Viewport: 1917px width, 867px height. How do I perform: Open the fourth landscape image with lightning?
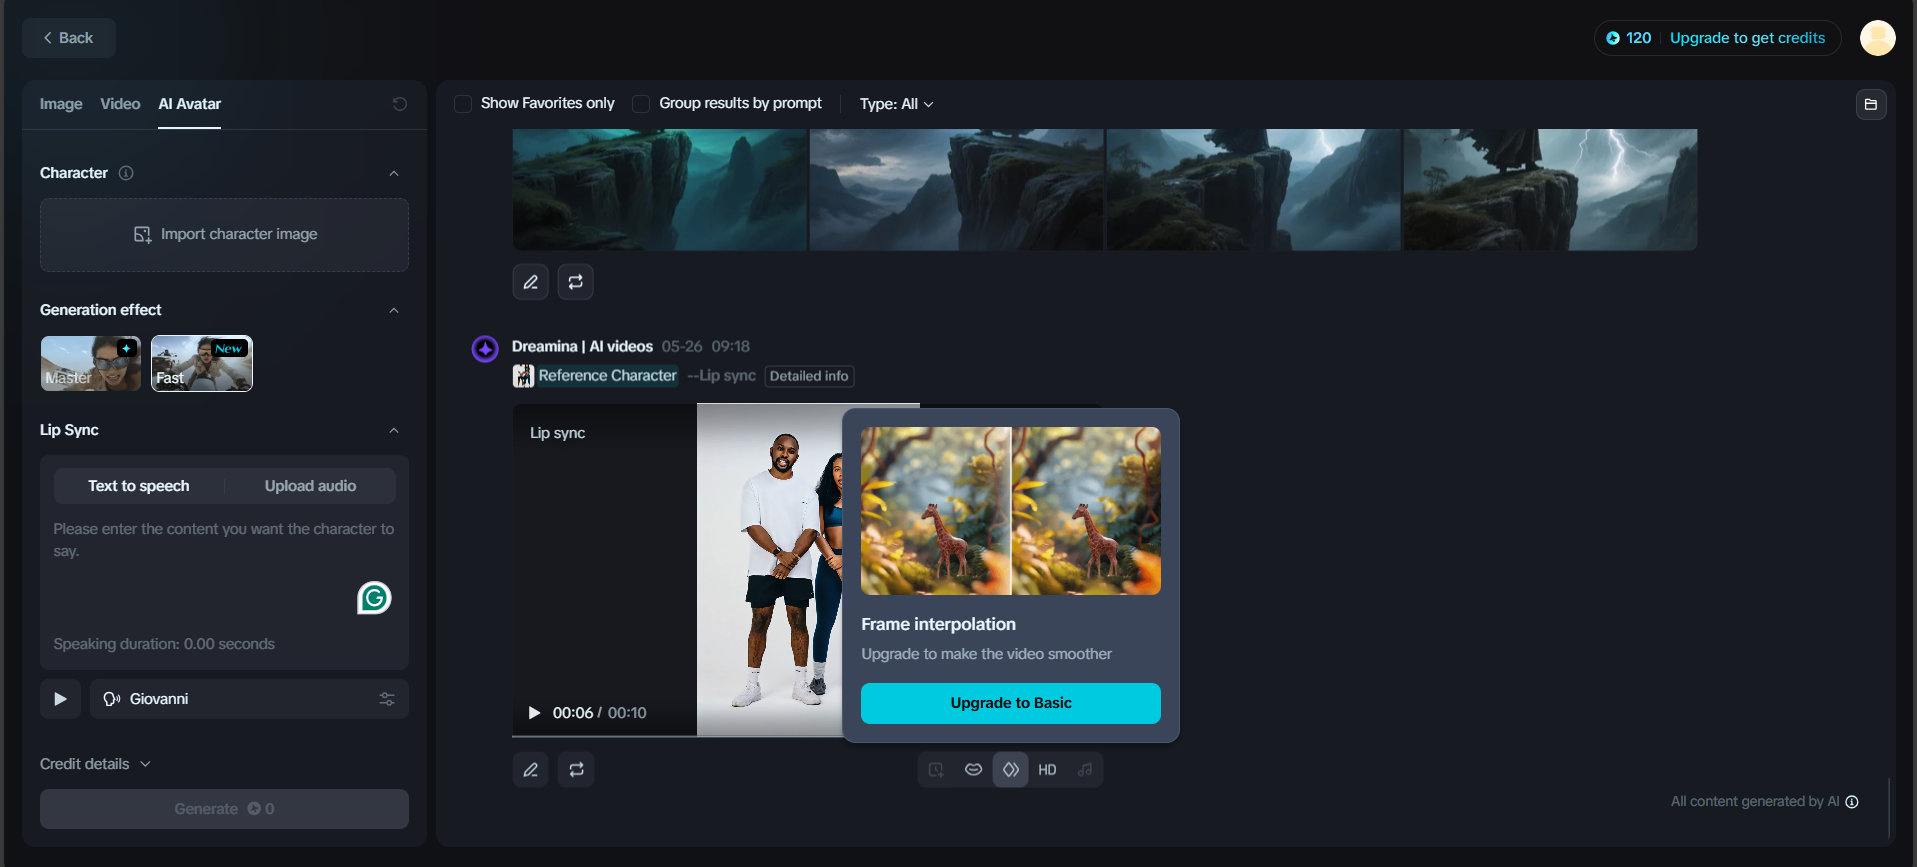click(1550, 189)
